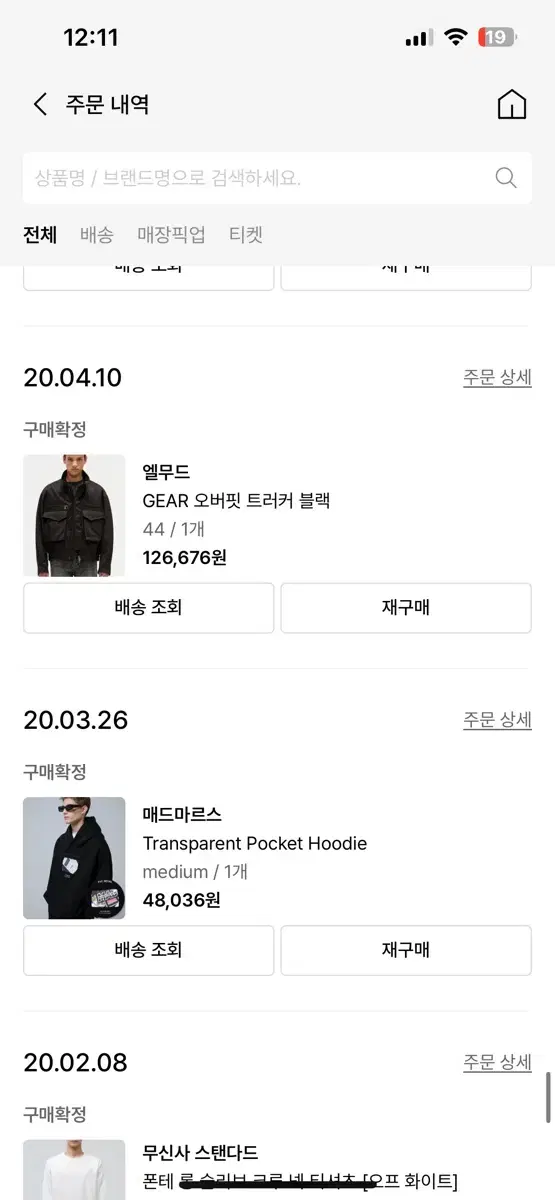Tap 배송 조회 for Transparent Pocket Hoodie
Viewport: 555px width, 1200px height.
(148, 950)
